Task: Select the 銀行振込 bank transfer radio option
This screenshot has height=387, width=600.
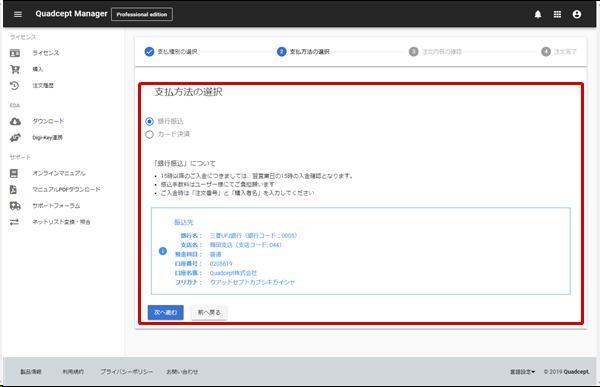Action: [150, 121]
